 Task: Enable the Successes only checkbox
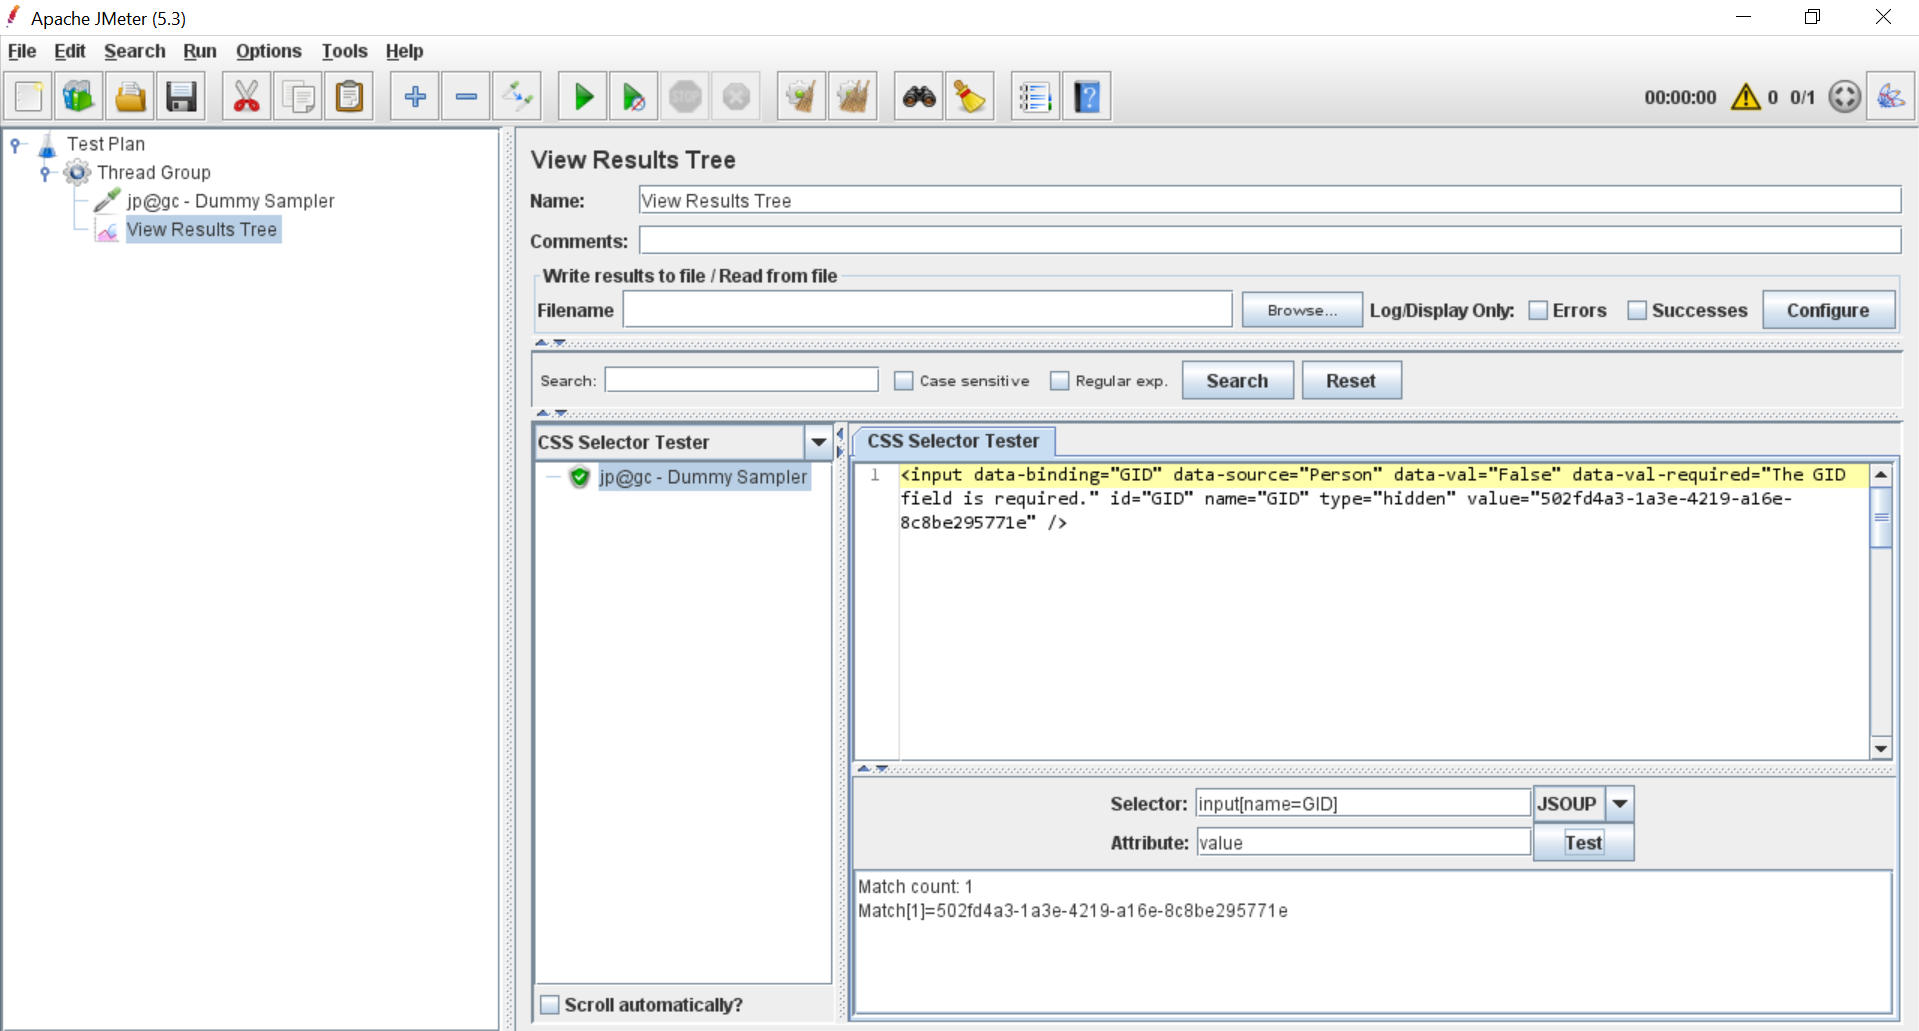(x=1637, y=311)
